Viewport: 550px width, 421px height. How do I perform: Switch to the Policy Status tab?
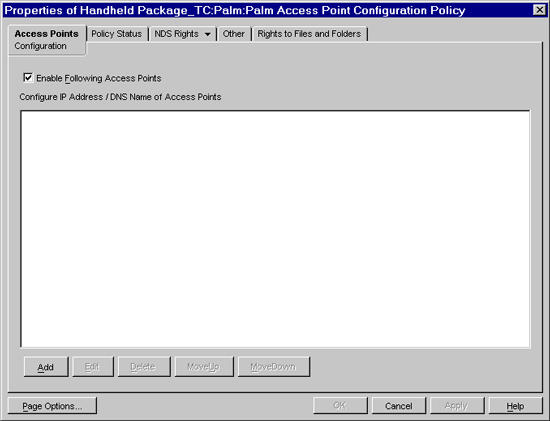(x=116, y=34)
